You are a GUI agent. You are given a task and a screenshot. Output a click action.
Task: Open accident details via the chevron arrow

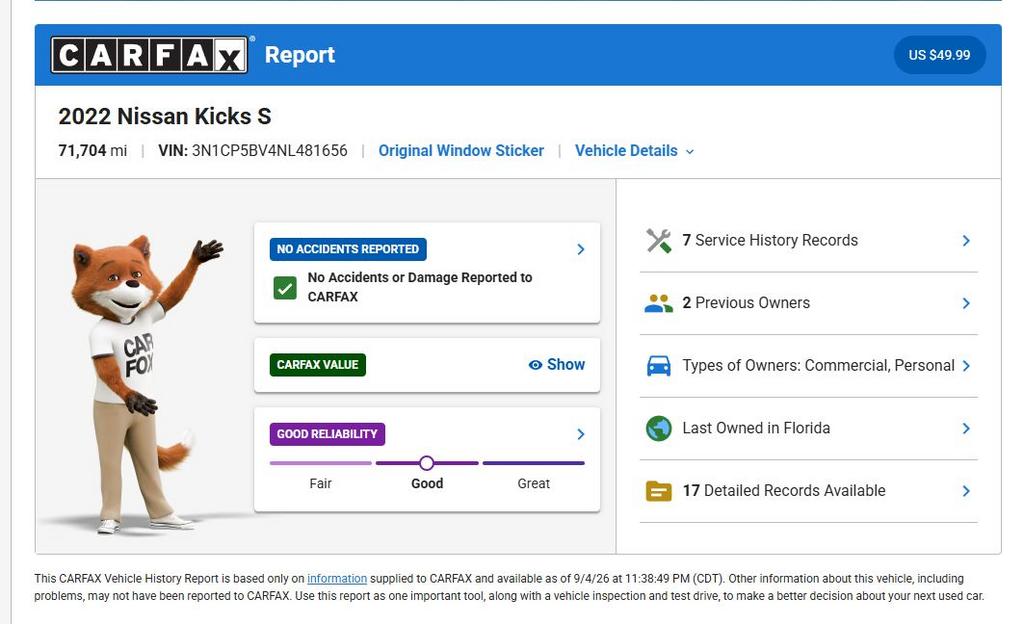(x=581, y=249)
